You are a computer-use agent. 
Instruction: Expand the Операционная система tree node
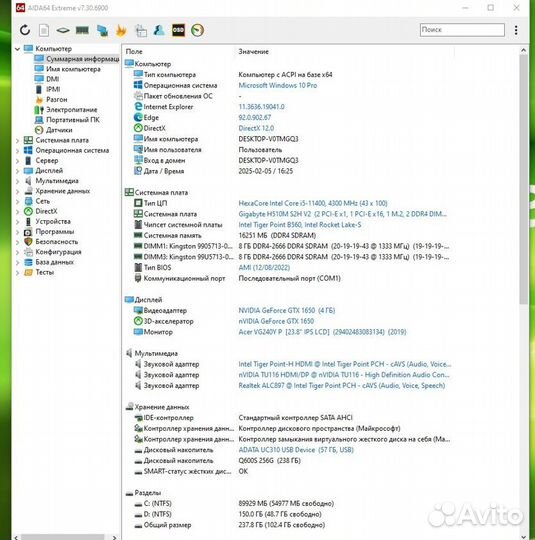pyautogui.click(x=18, y=150)
